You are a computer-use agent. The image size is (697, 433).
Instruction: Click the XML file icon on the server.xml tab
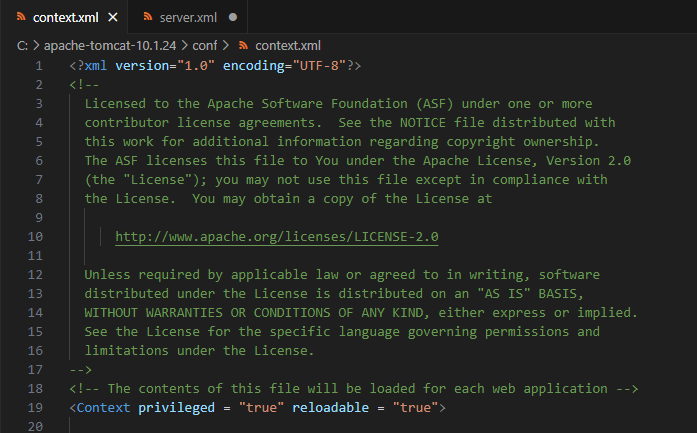(148, 17)
